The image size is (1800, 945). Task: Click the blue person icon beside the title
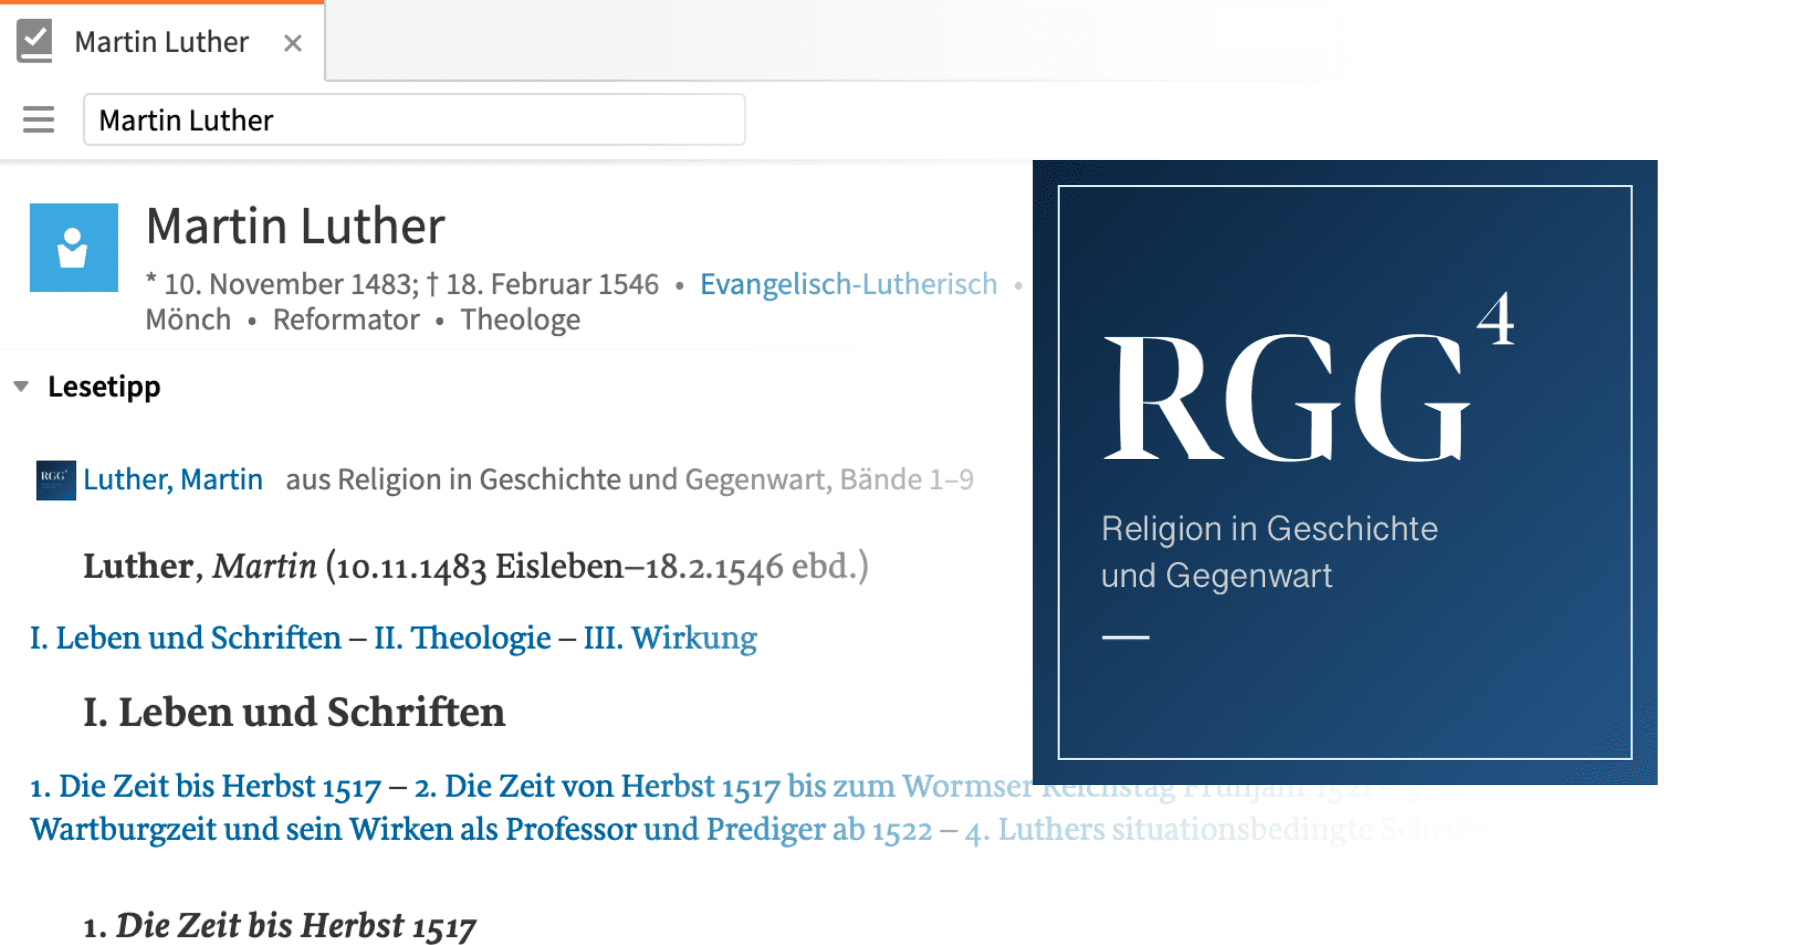point(74,248)
